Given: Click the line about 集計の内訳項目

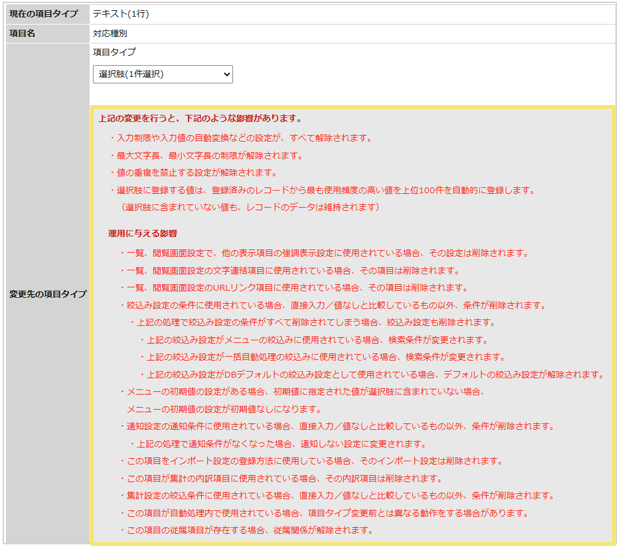Looking at the screenshot, I should (x=281, y=479).
